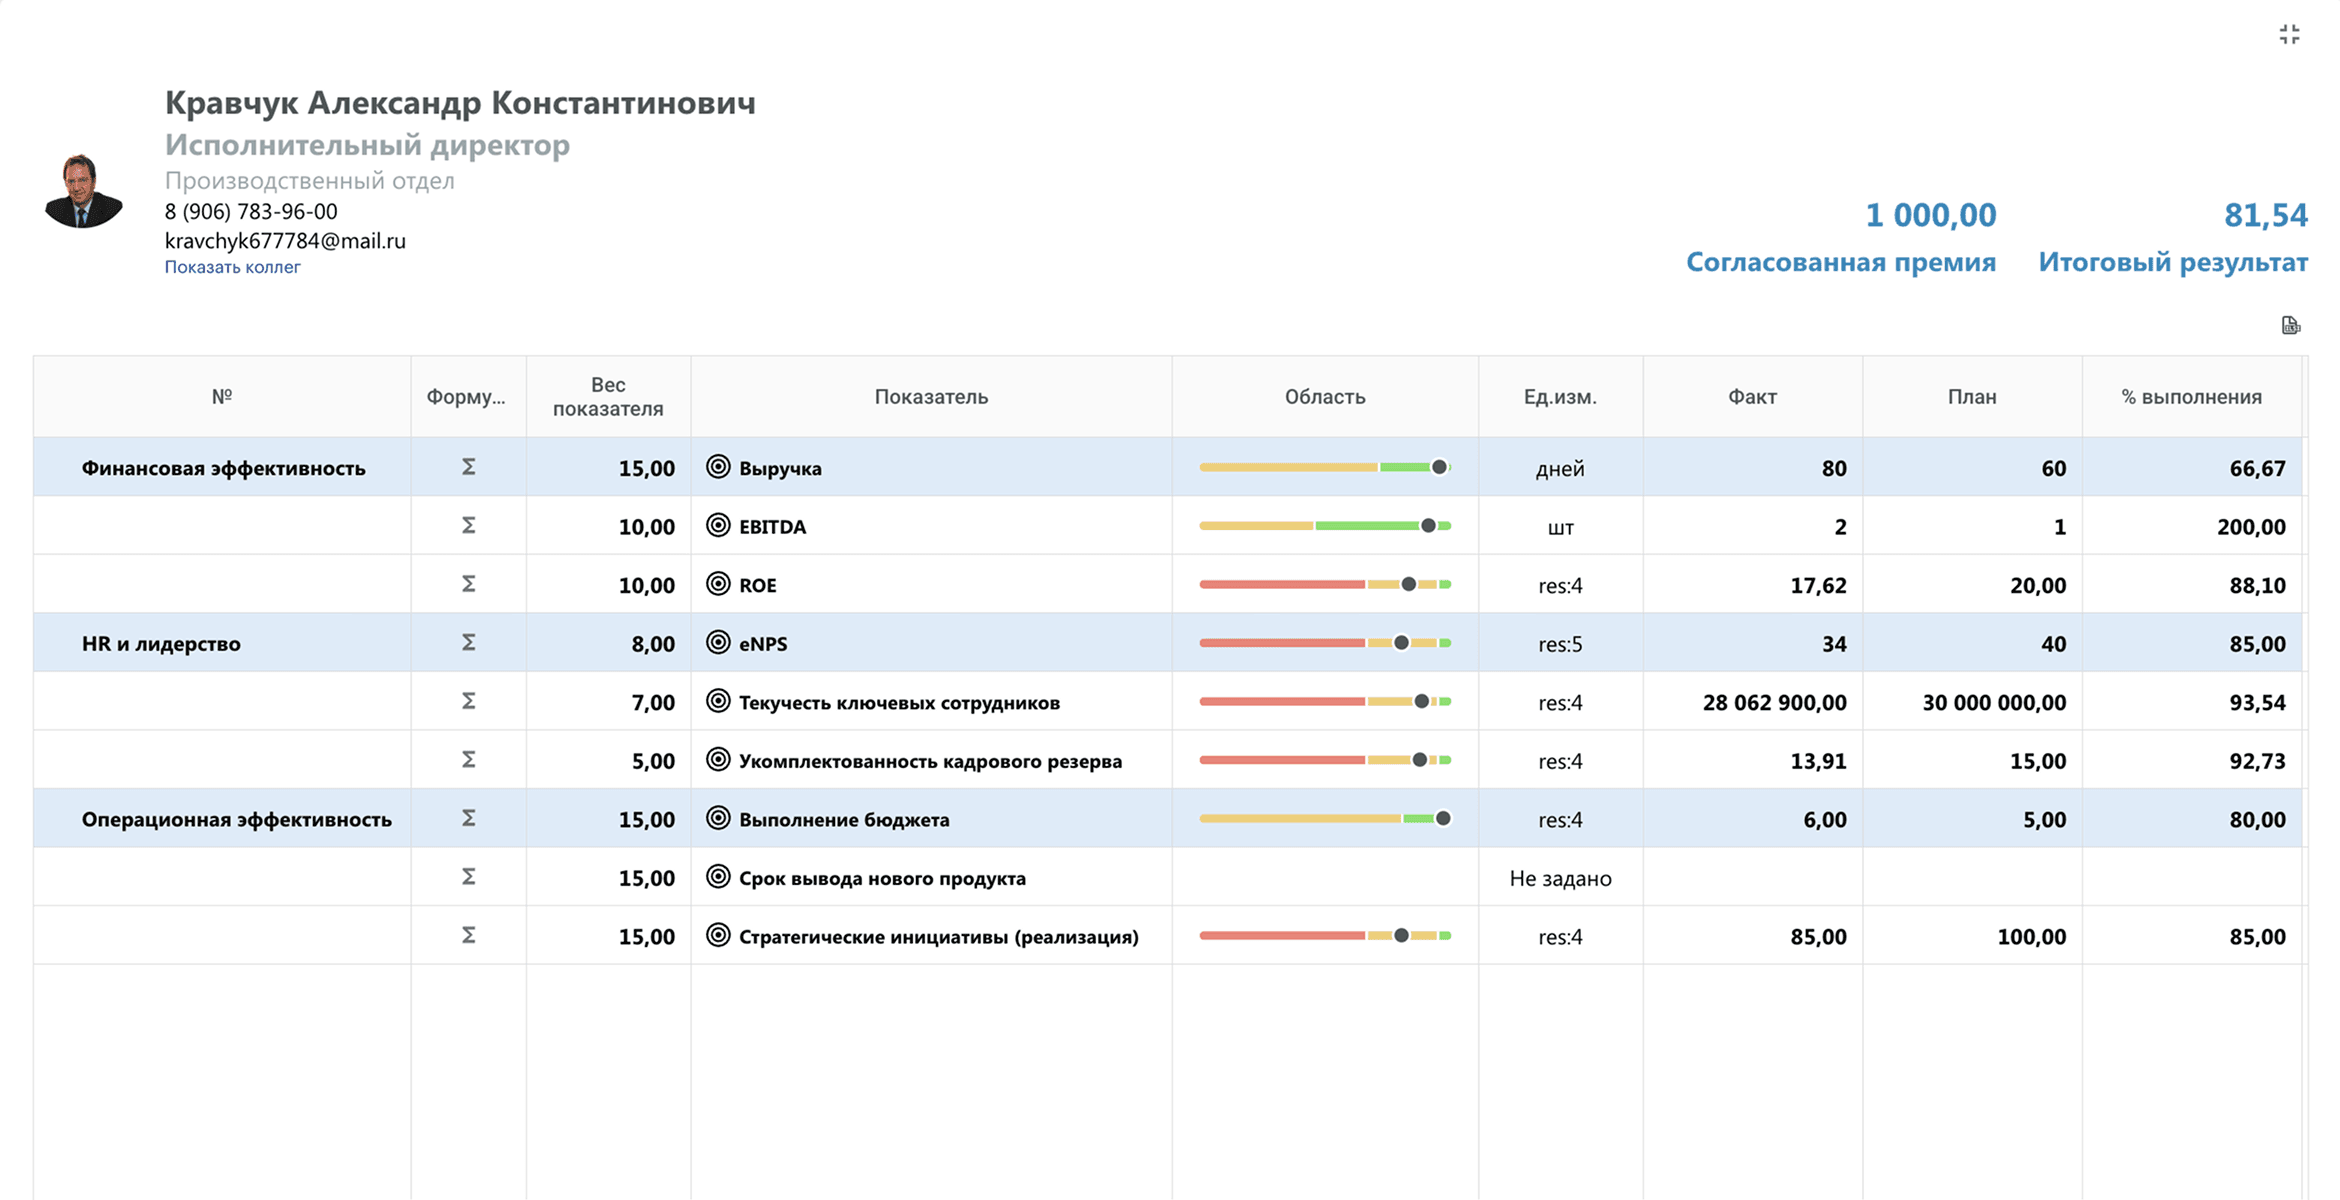Click the target icon next to Выручка
The height and width of the screenshot is (1200, 2340).
click(718, 467)
